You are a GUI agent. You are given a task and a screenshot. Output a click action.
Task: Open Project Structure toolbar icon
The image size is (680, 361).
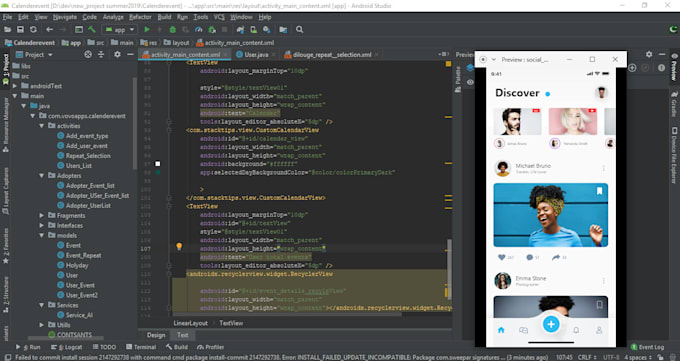283,30
